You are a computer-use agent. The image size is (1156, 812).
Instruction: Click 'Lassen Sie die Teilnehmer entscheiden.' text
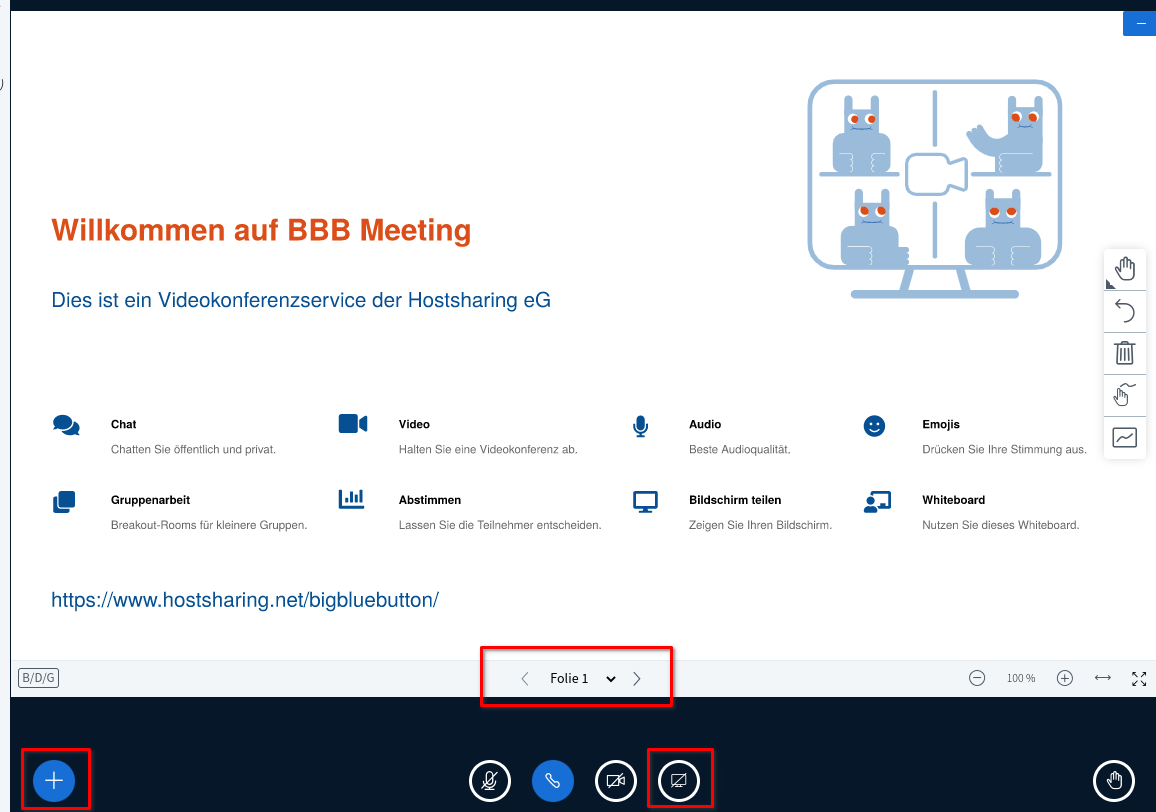point(500,525)
